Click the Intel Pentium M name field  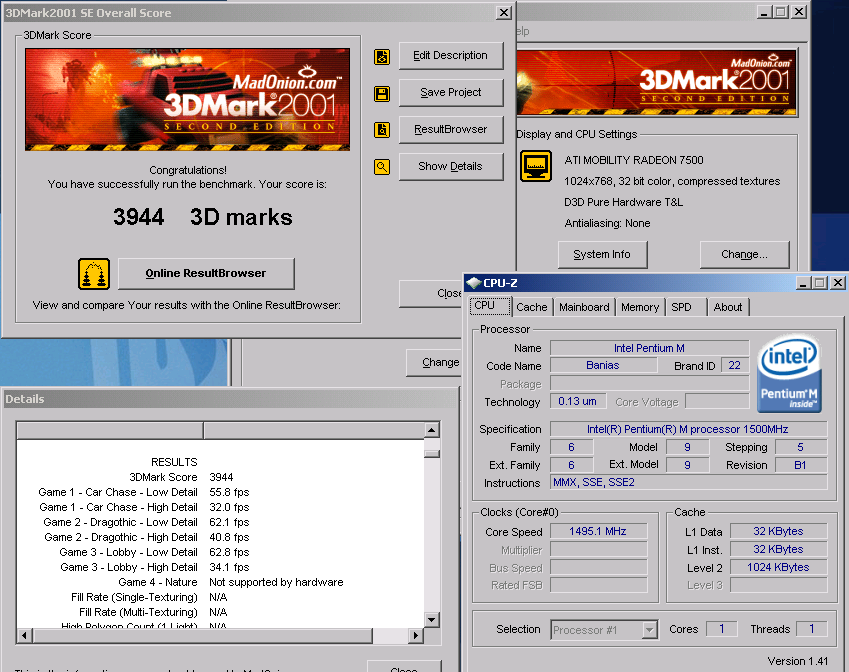pyautogui.click(x=649, y=348)
